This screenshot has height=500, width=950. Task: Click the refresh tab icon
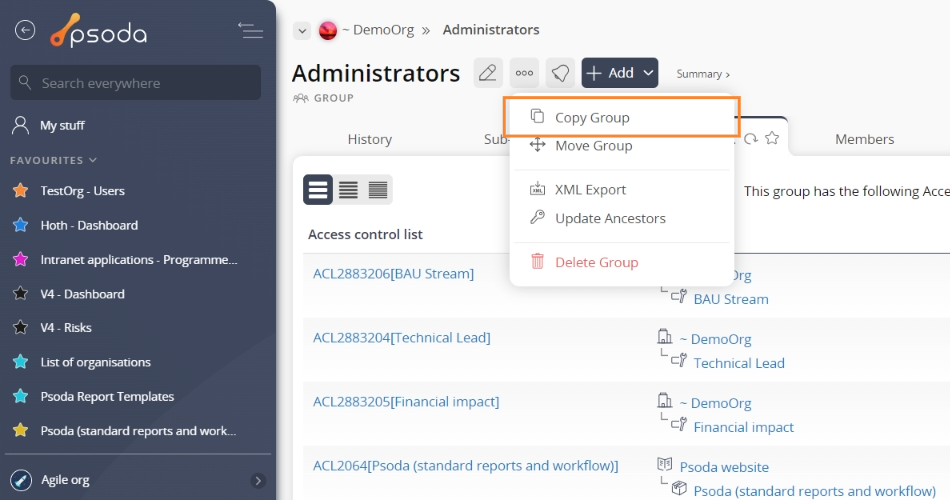(x=751, y=138)
